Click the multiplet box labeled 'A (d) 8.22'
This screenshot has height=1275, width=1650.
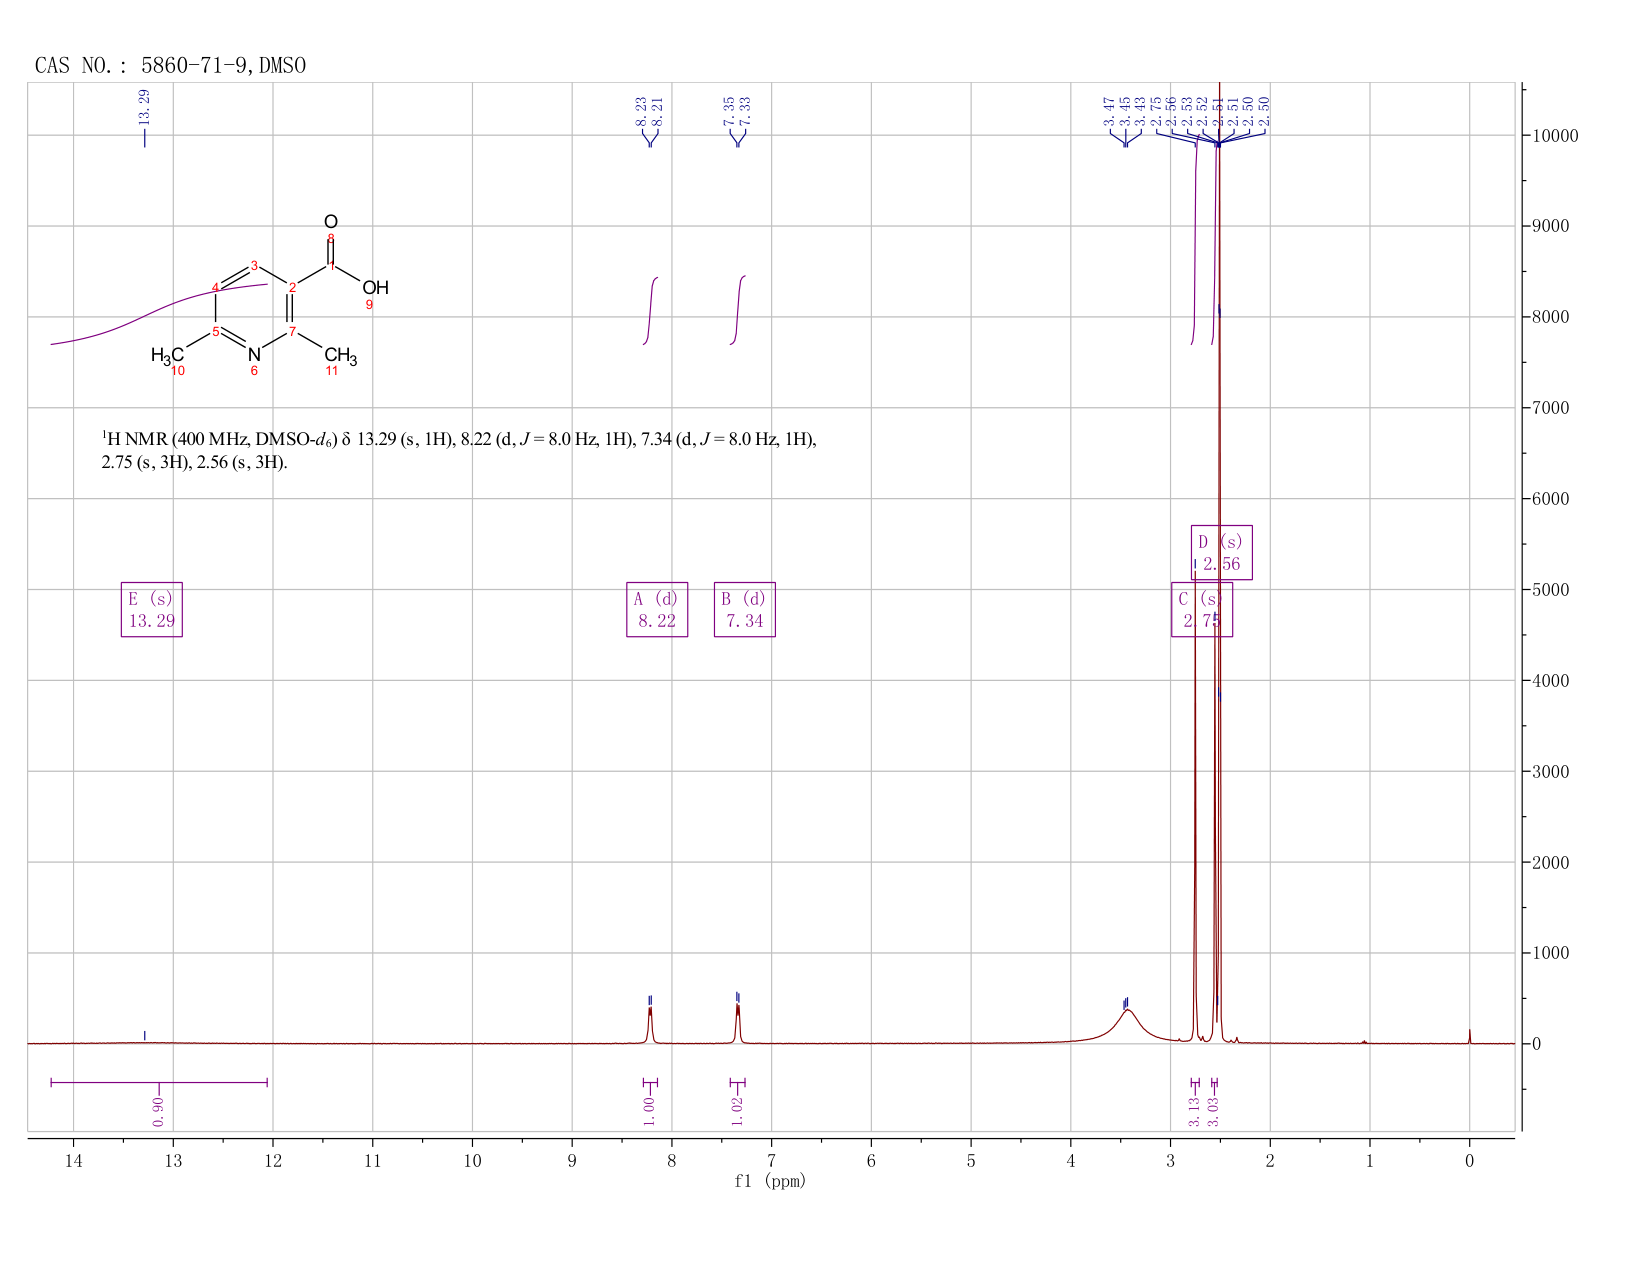click(x=657, y=609)
